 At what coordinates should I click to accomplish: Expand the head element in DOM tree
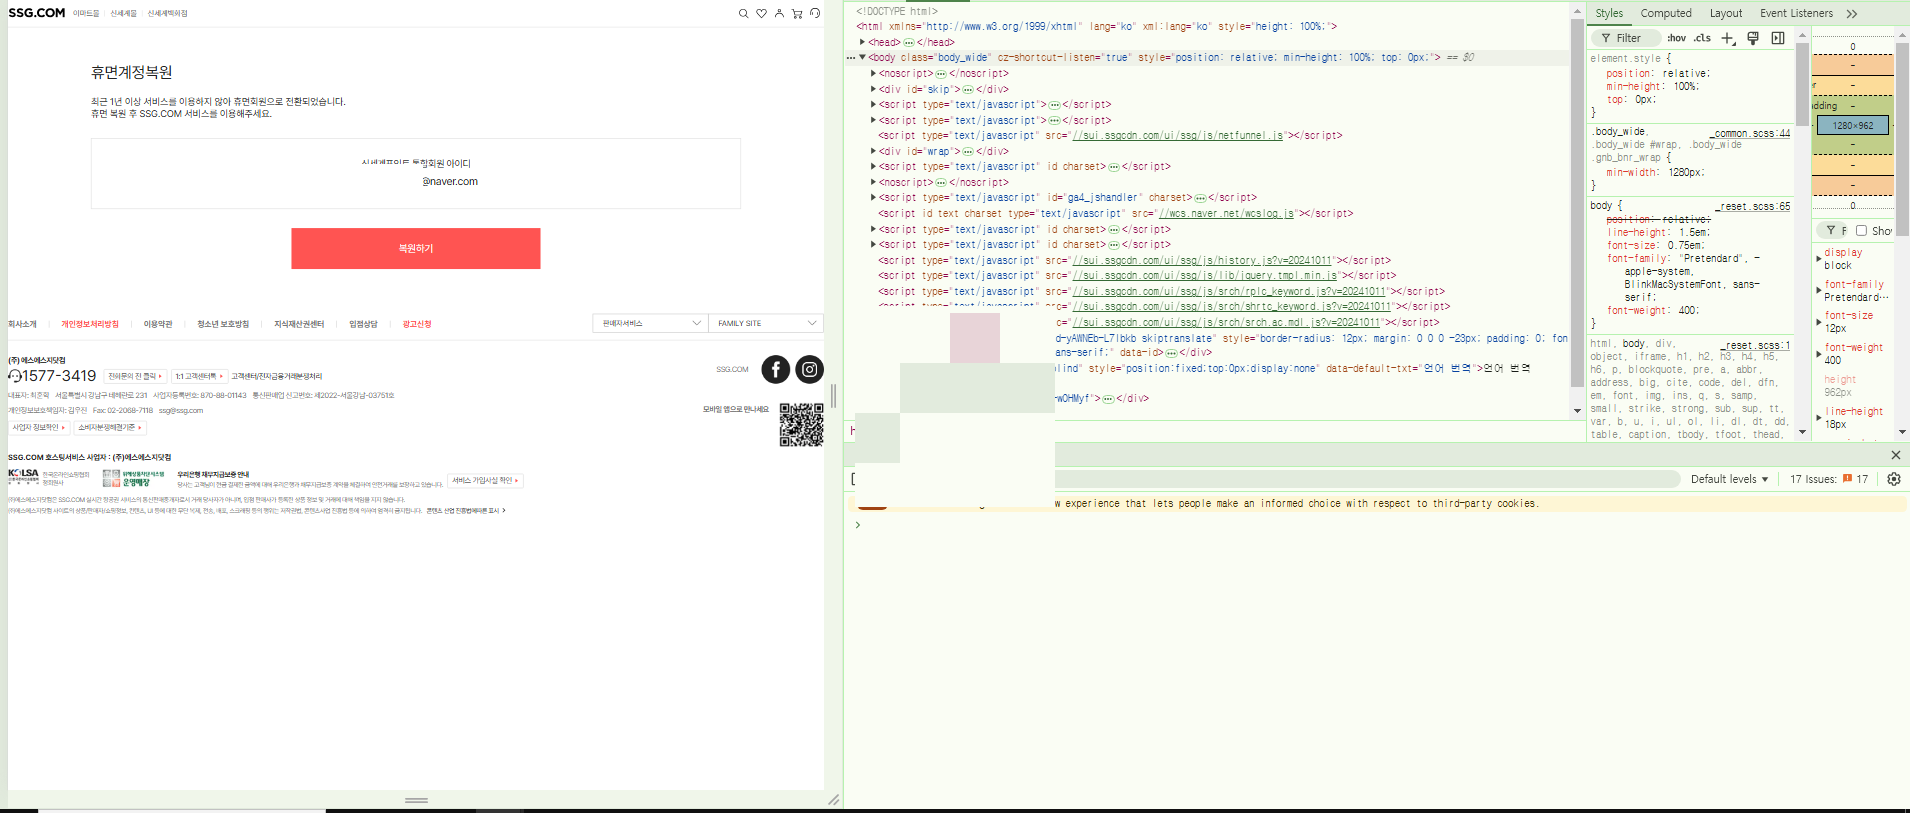pos(862,42)
